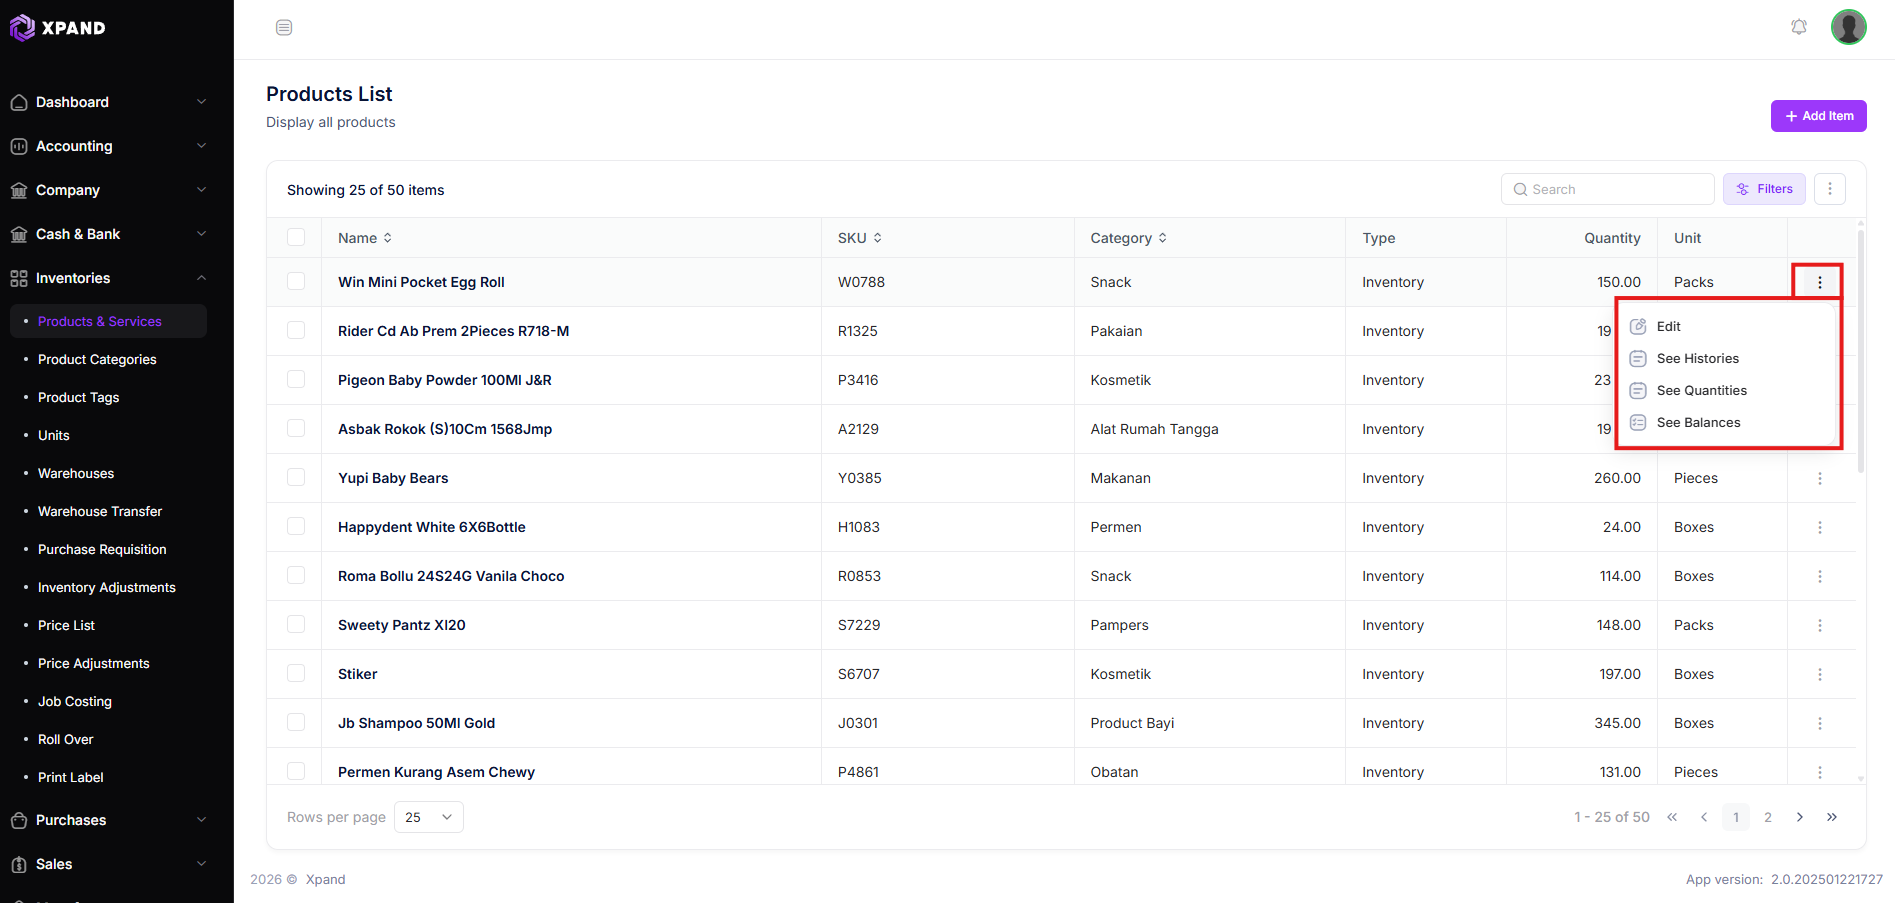
Task: Sort the table by SKU column
Action: coord(860,238)
